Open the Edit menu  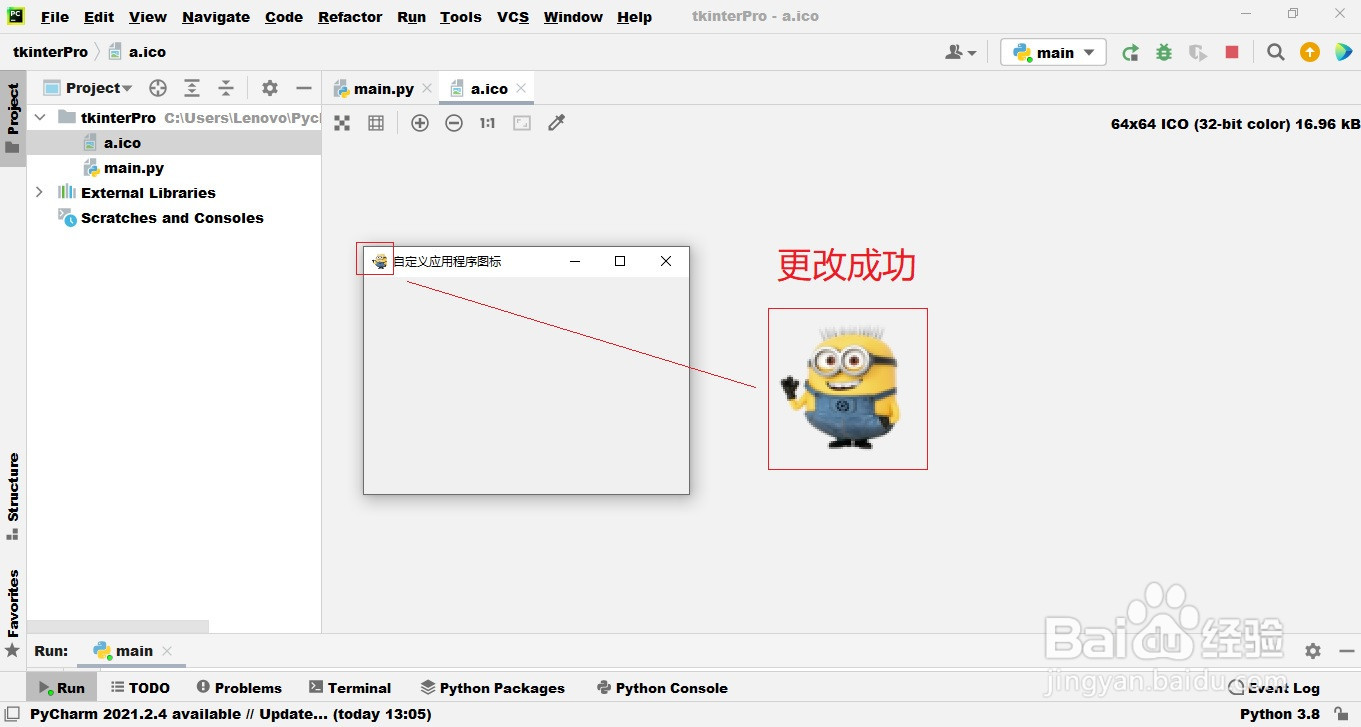[x=99, y=17]
